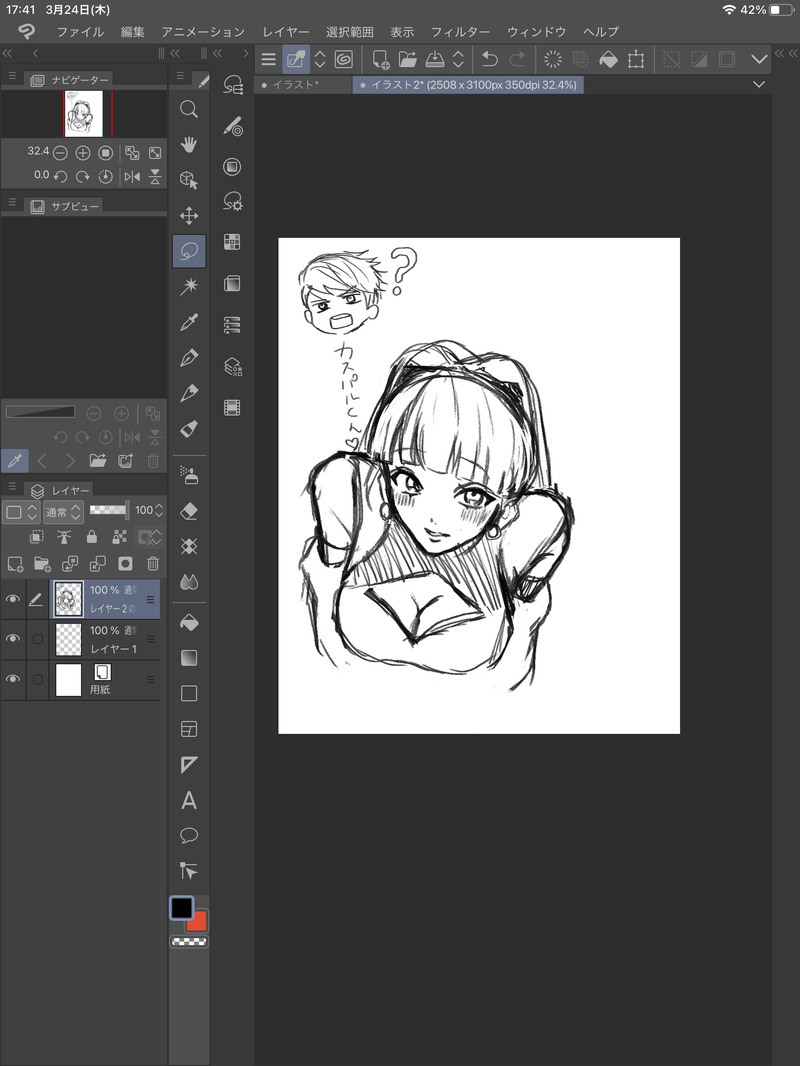The height and width of the screenshot is (1066, 800).
Task: Select the Blend droplets tool
Action: click(x=189, y=582)
